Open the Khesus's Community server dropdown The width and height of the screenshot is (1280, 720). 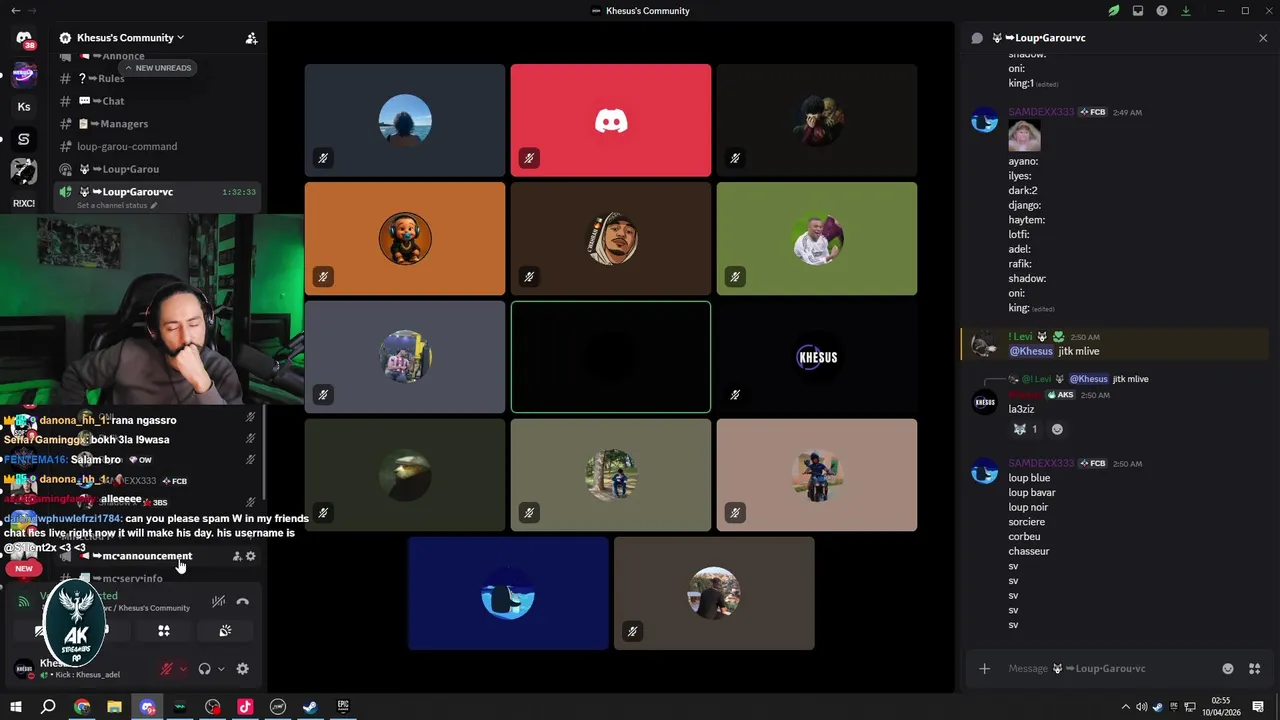point(130,38)
